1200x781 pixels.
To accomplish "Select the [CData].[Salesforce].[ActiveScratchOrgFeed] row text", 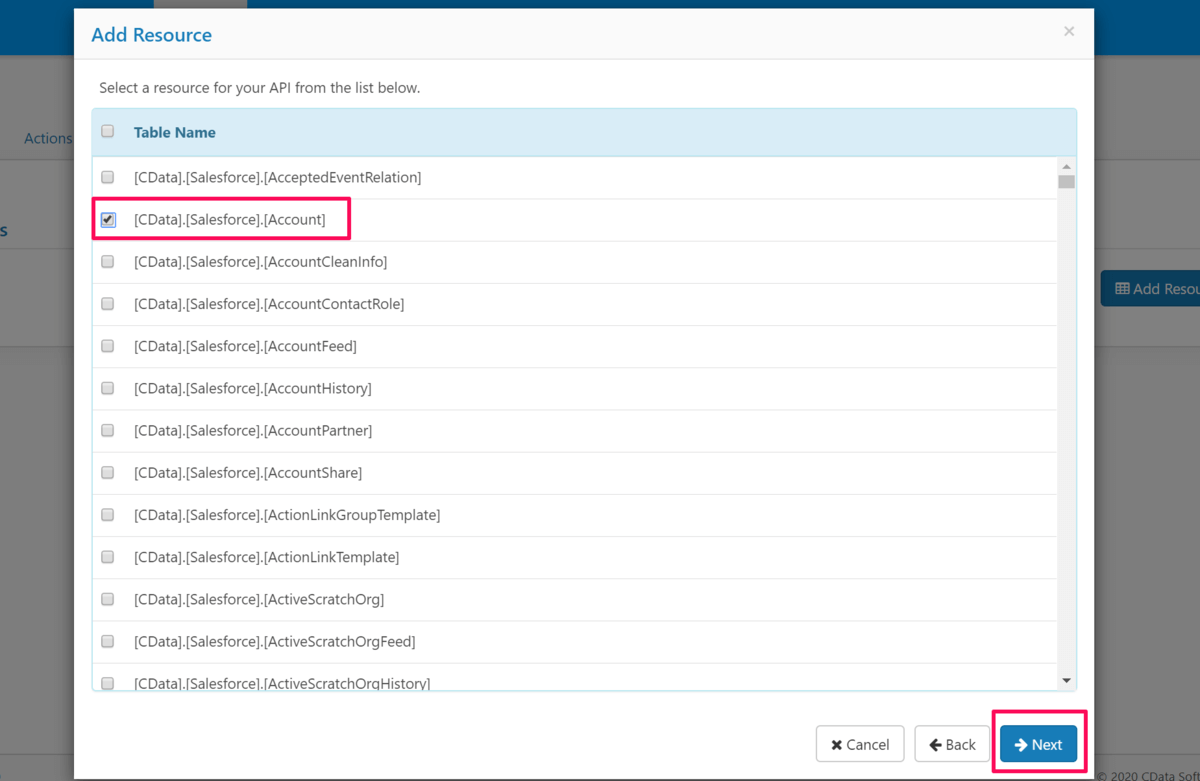I will click(x=275, y=641).
